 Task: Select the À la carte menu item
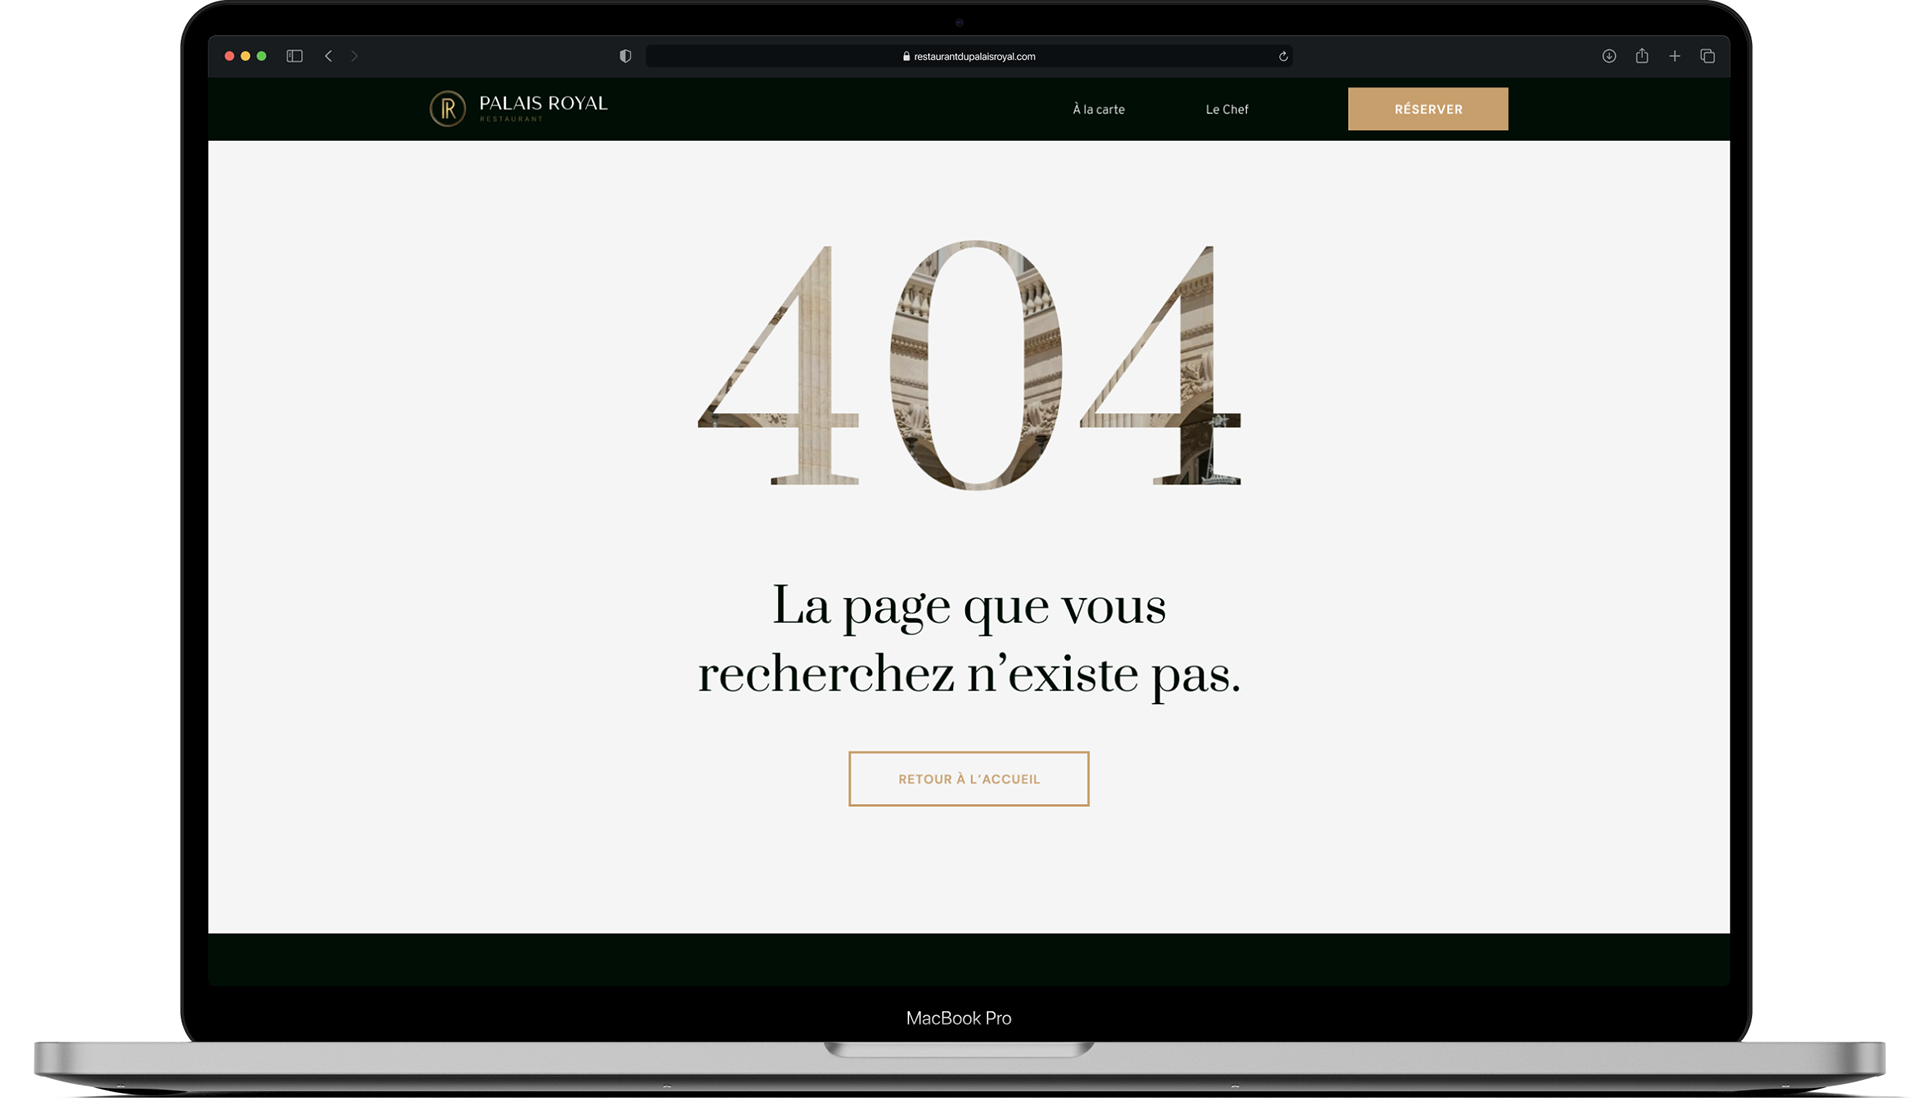pyautogui.click(x=1097, y=109)
